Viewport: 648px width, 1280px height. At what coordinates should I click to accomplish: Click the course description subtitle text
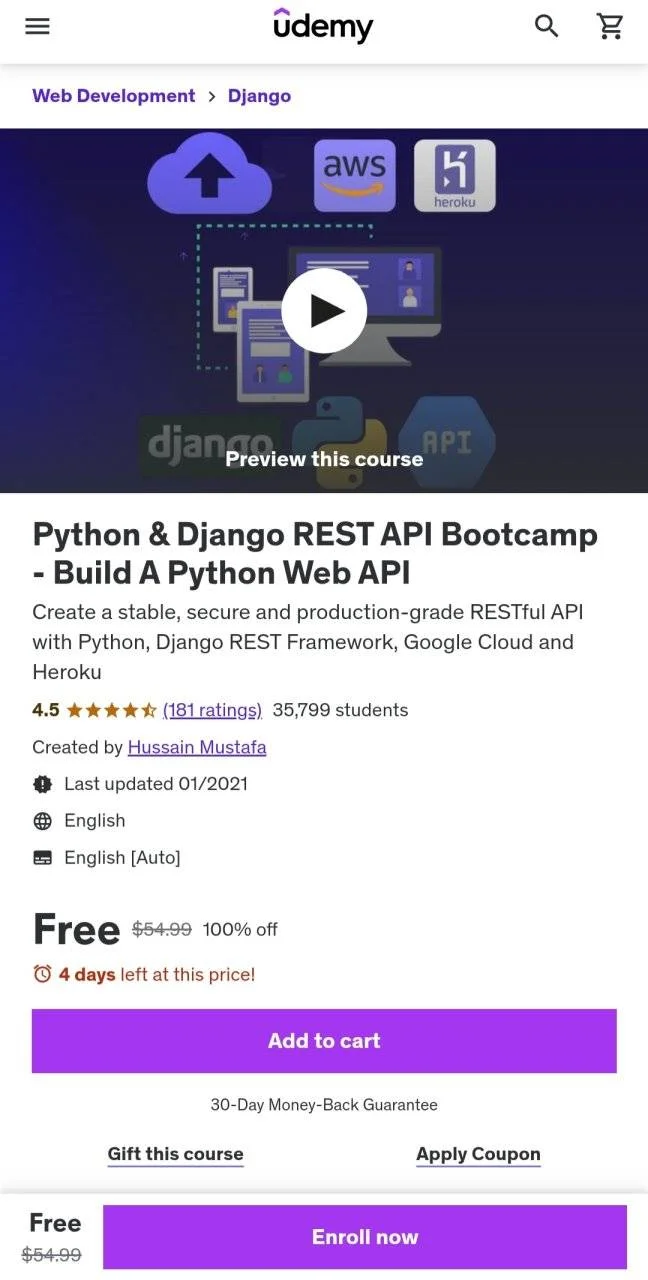[x=307, y=641]
